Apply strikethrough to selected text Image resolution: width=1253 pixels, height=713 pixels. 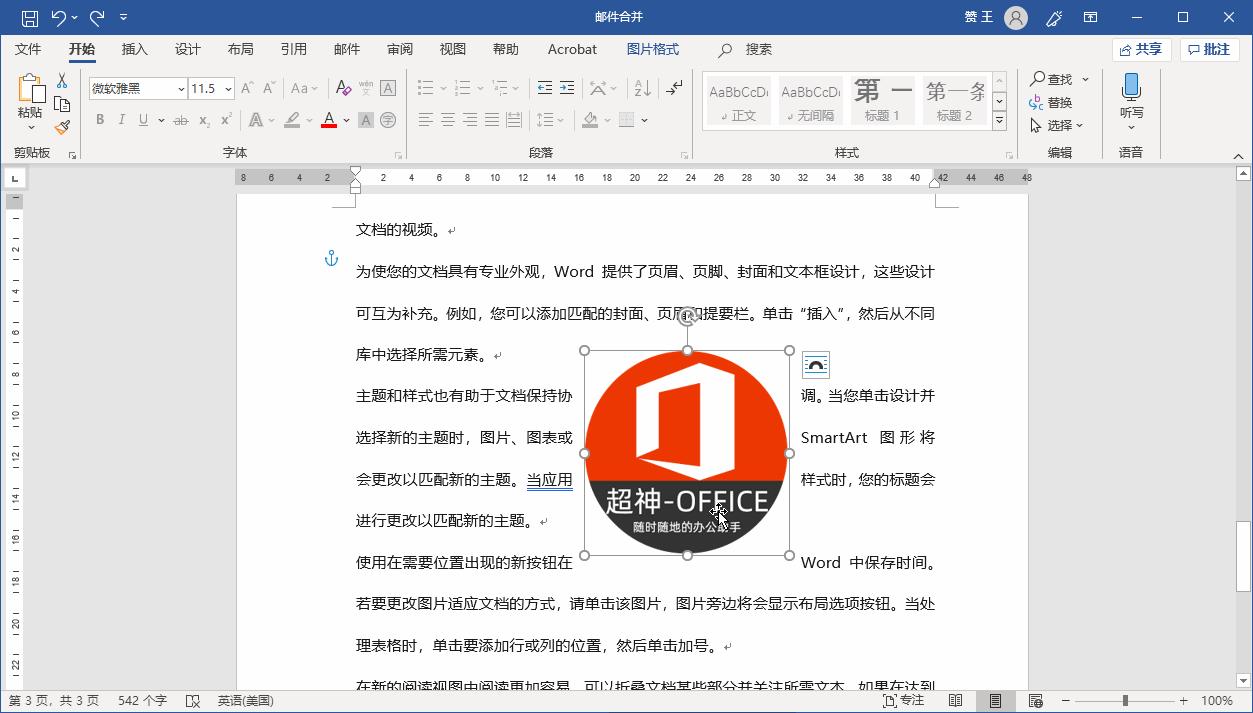[x=180, y=119]
